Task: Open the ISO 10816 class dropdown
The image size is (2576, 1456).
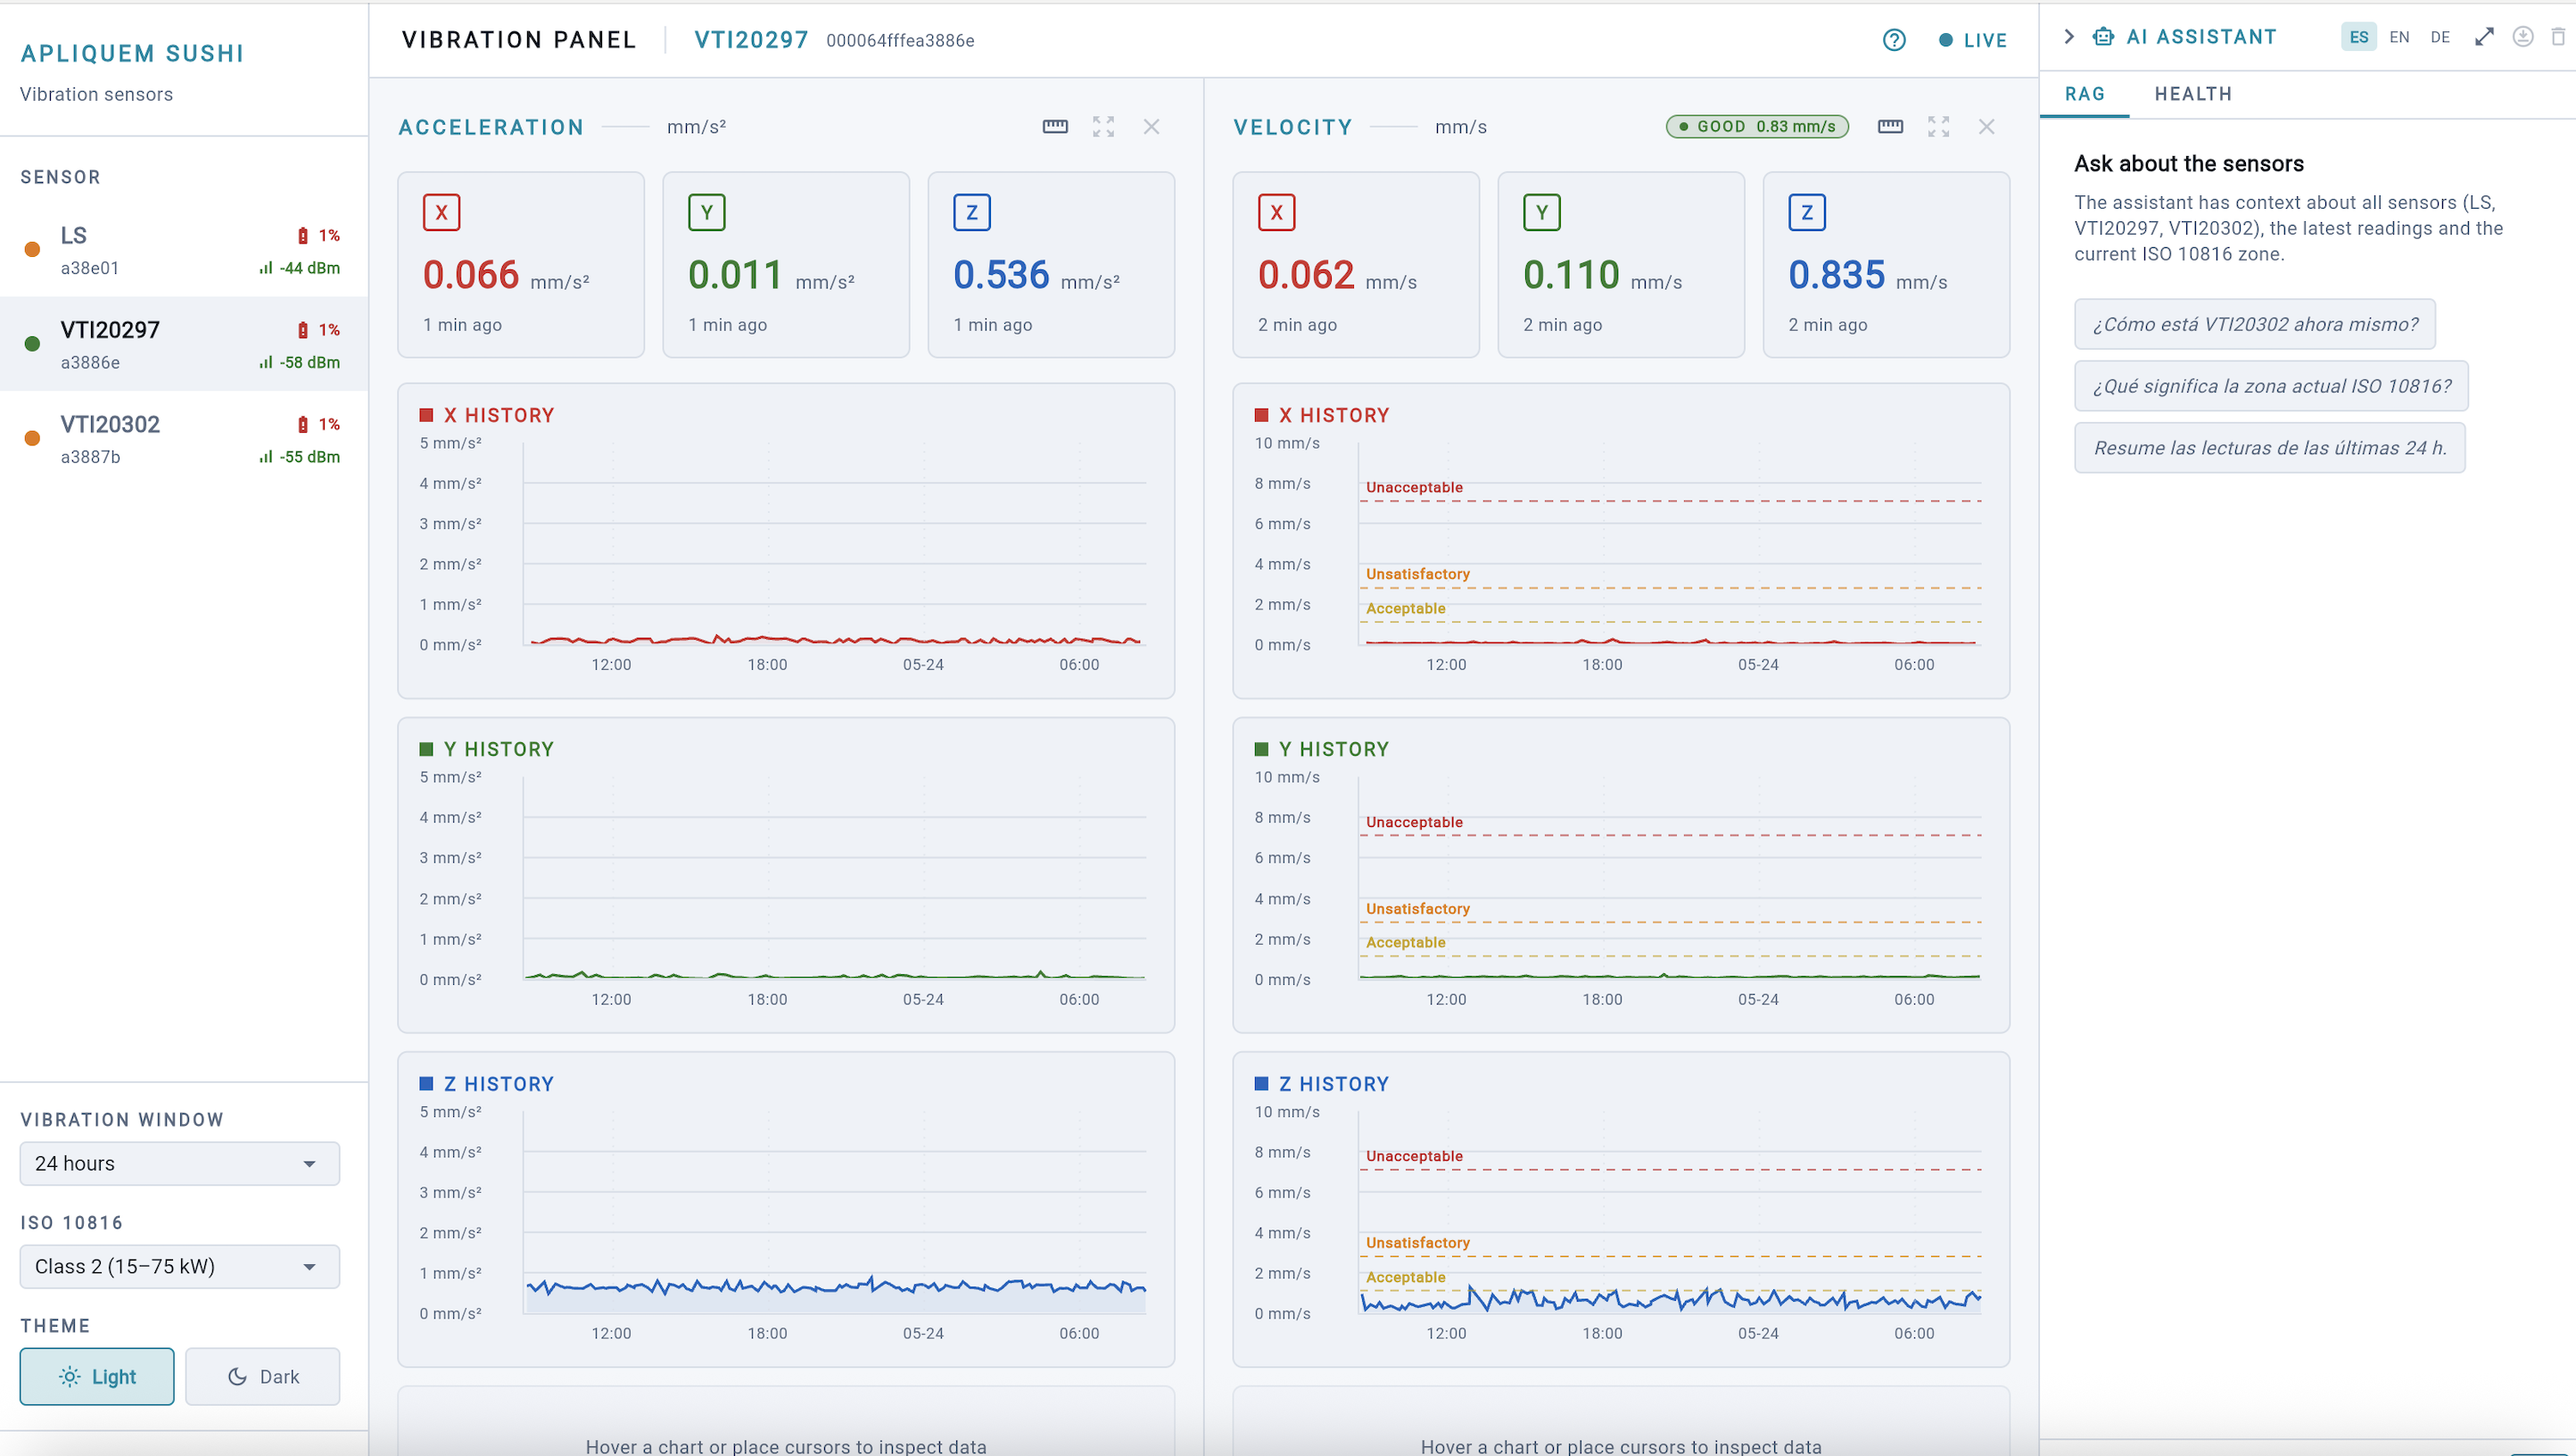Action: point(180,1266)
